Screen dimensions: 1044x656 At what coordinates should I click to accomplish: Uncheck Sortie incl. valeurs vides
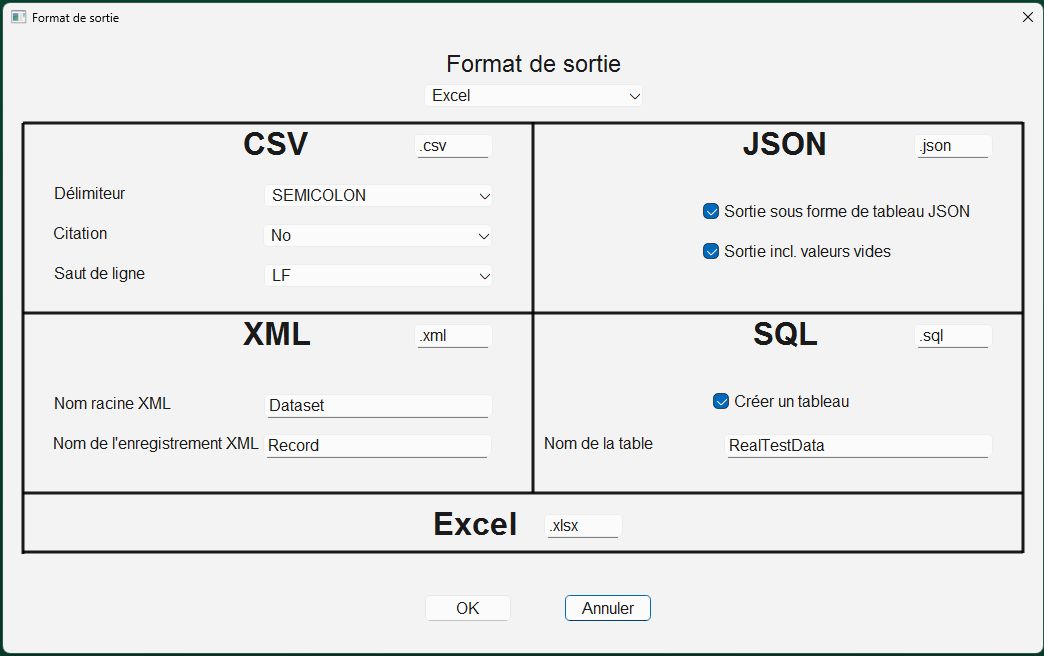pyautogui.click(x=711, y=252)
